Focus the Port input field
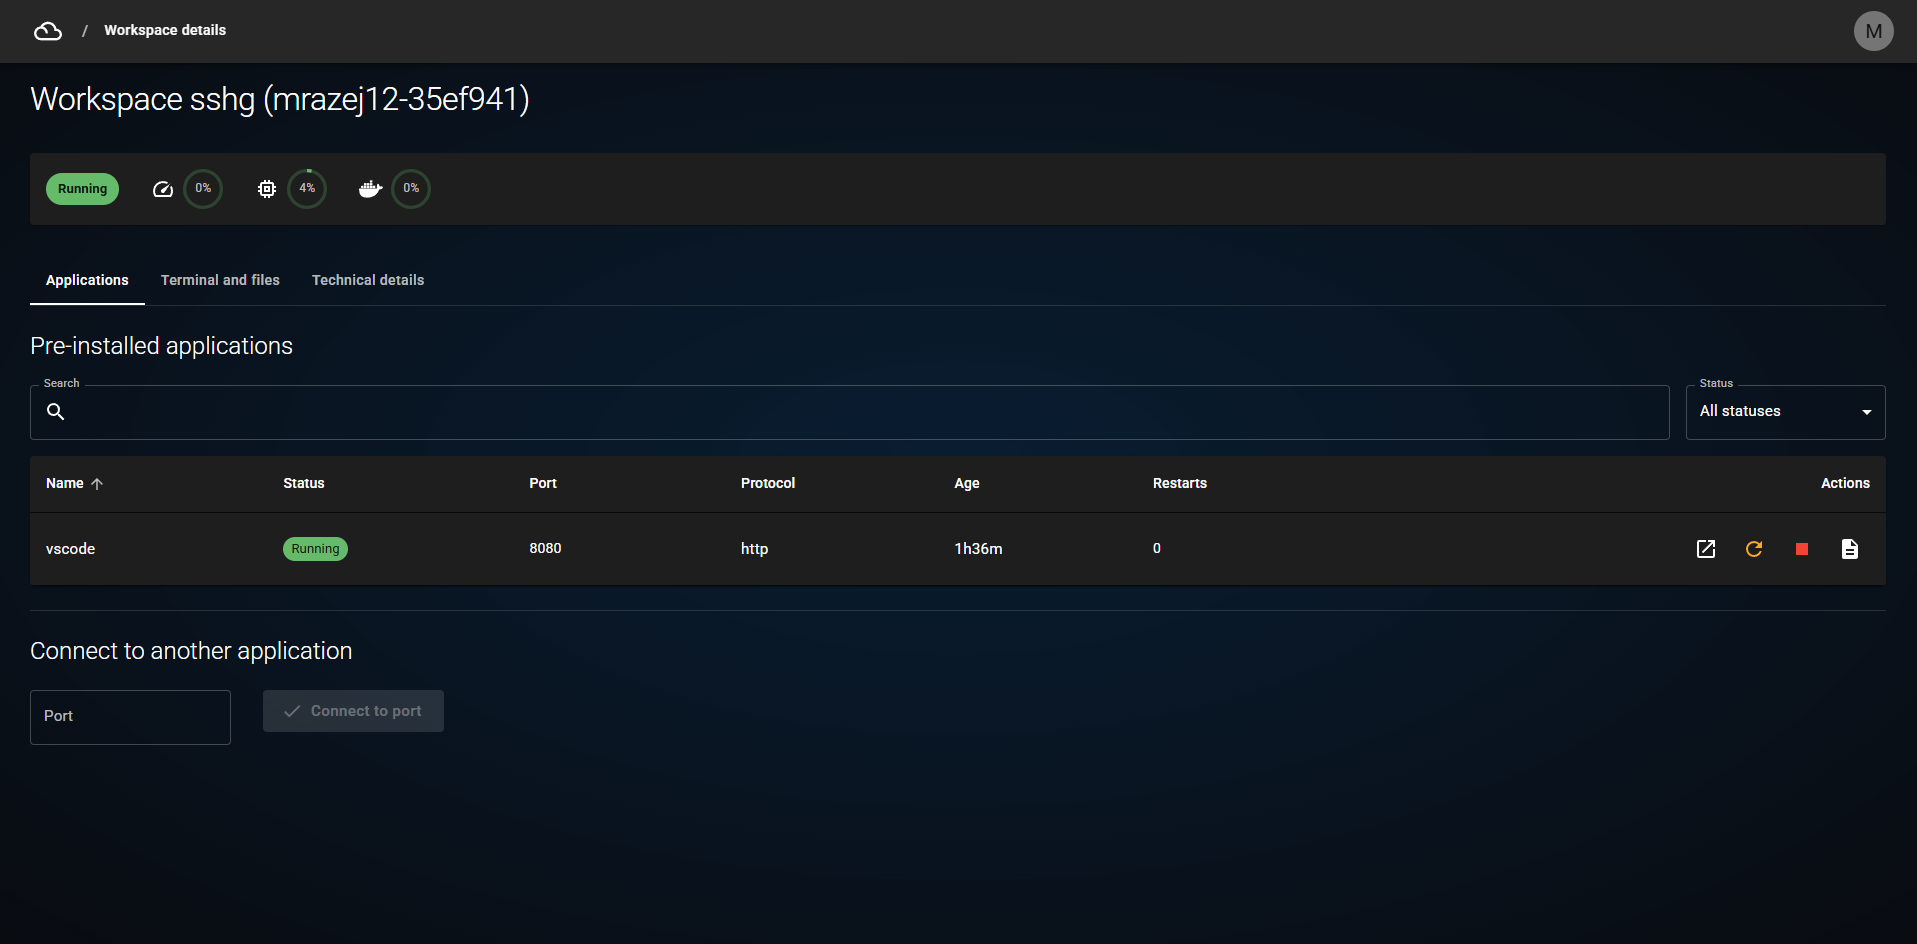Image resolution: width=1917 pixels, height=944 pixels. 130,717
